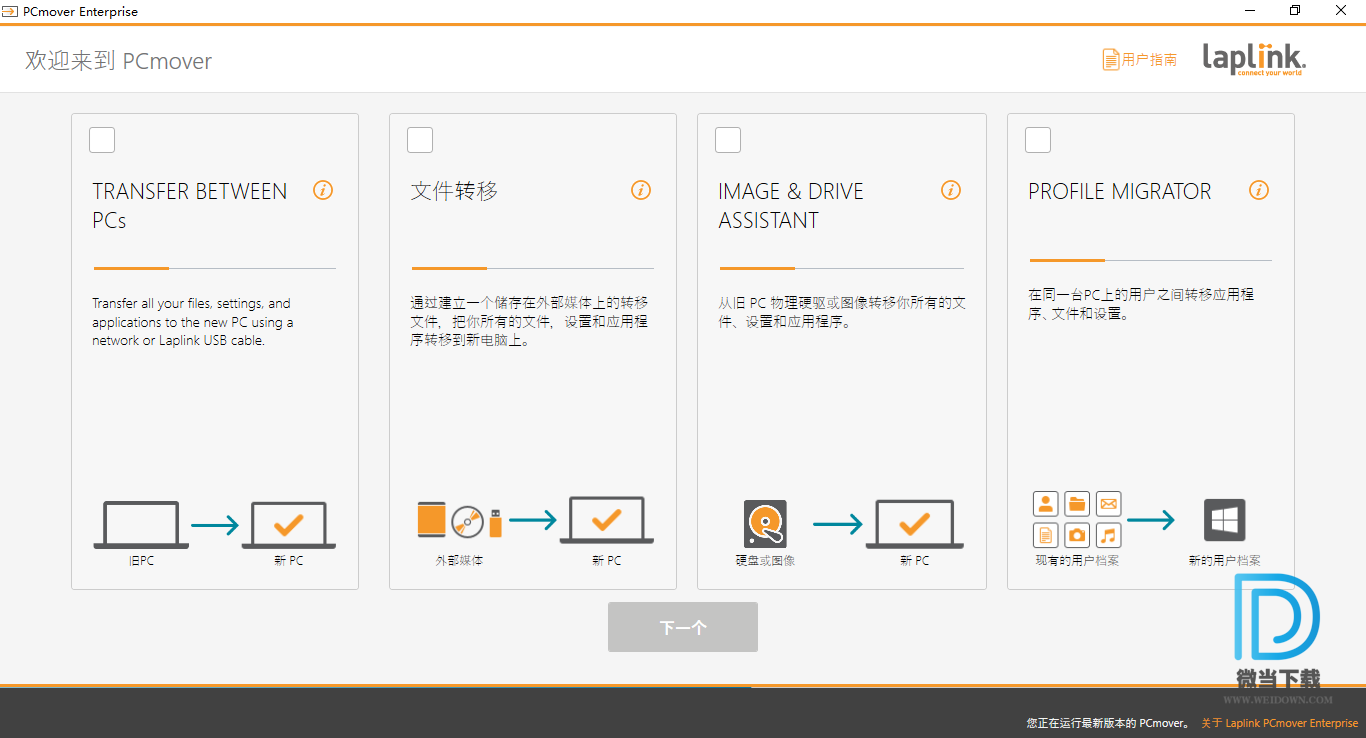Minimize the PCmover Enterprise window
Viewport: 1366px width, 738px height.
[1249, 11]
